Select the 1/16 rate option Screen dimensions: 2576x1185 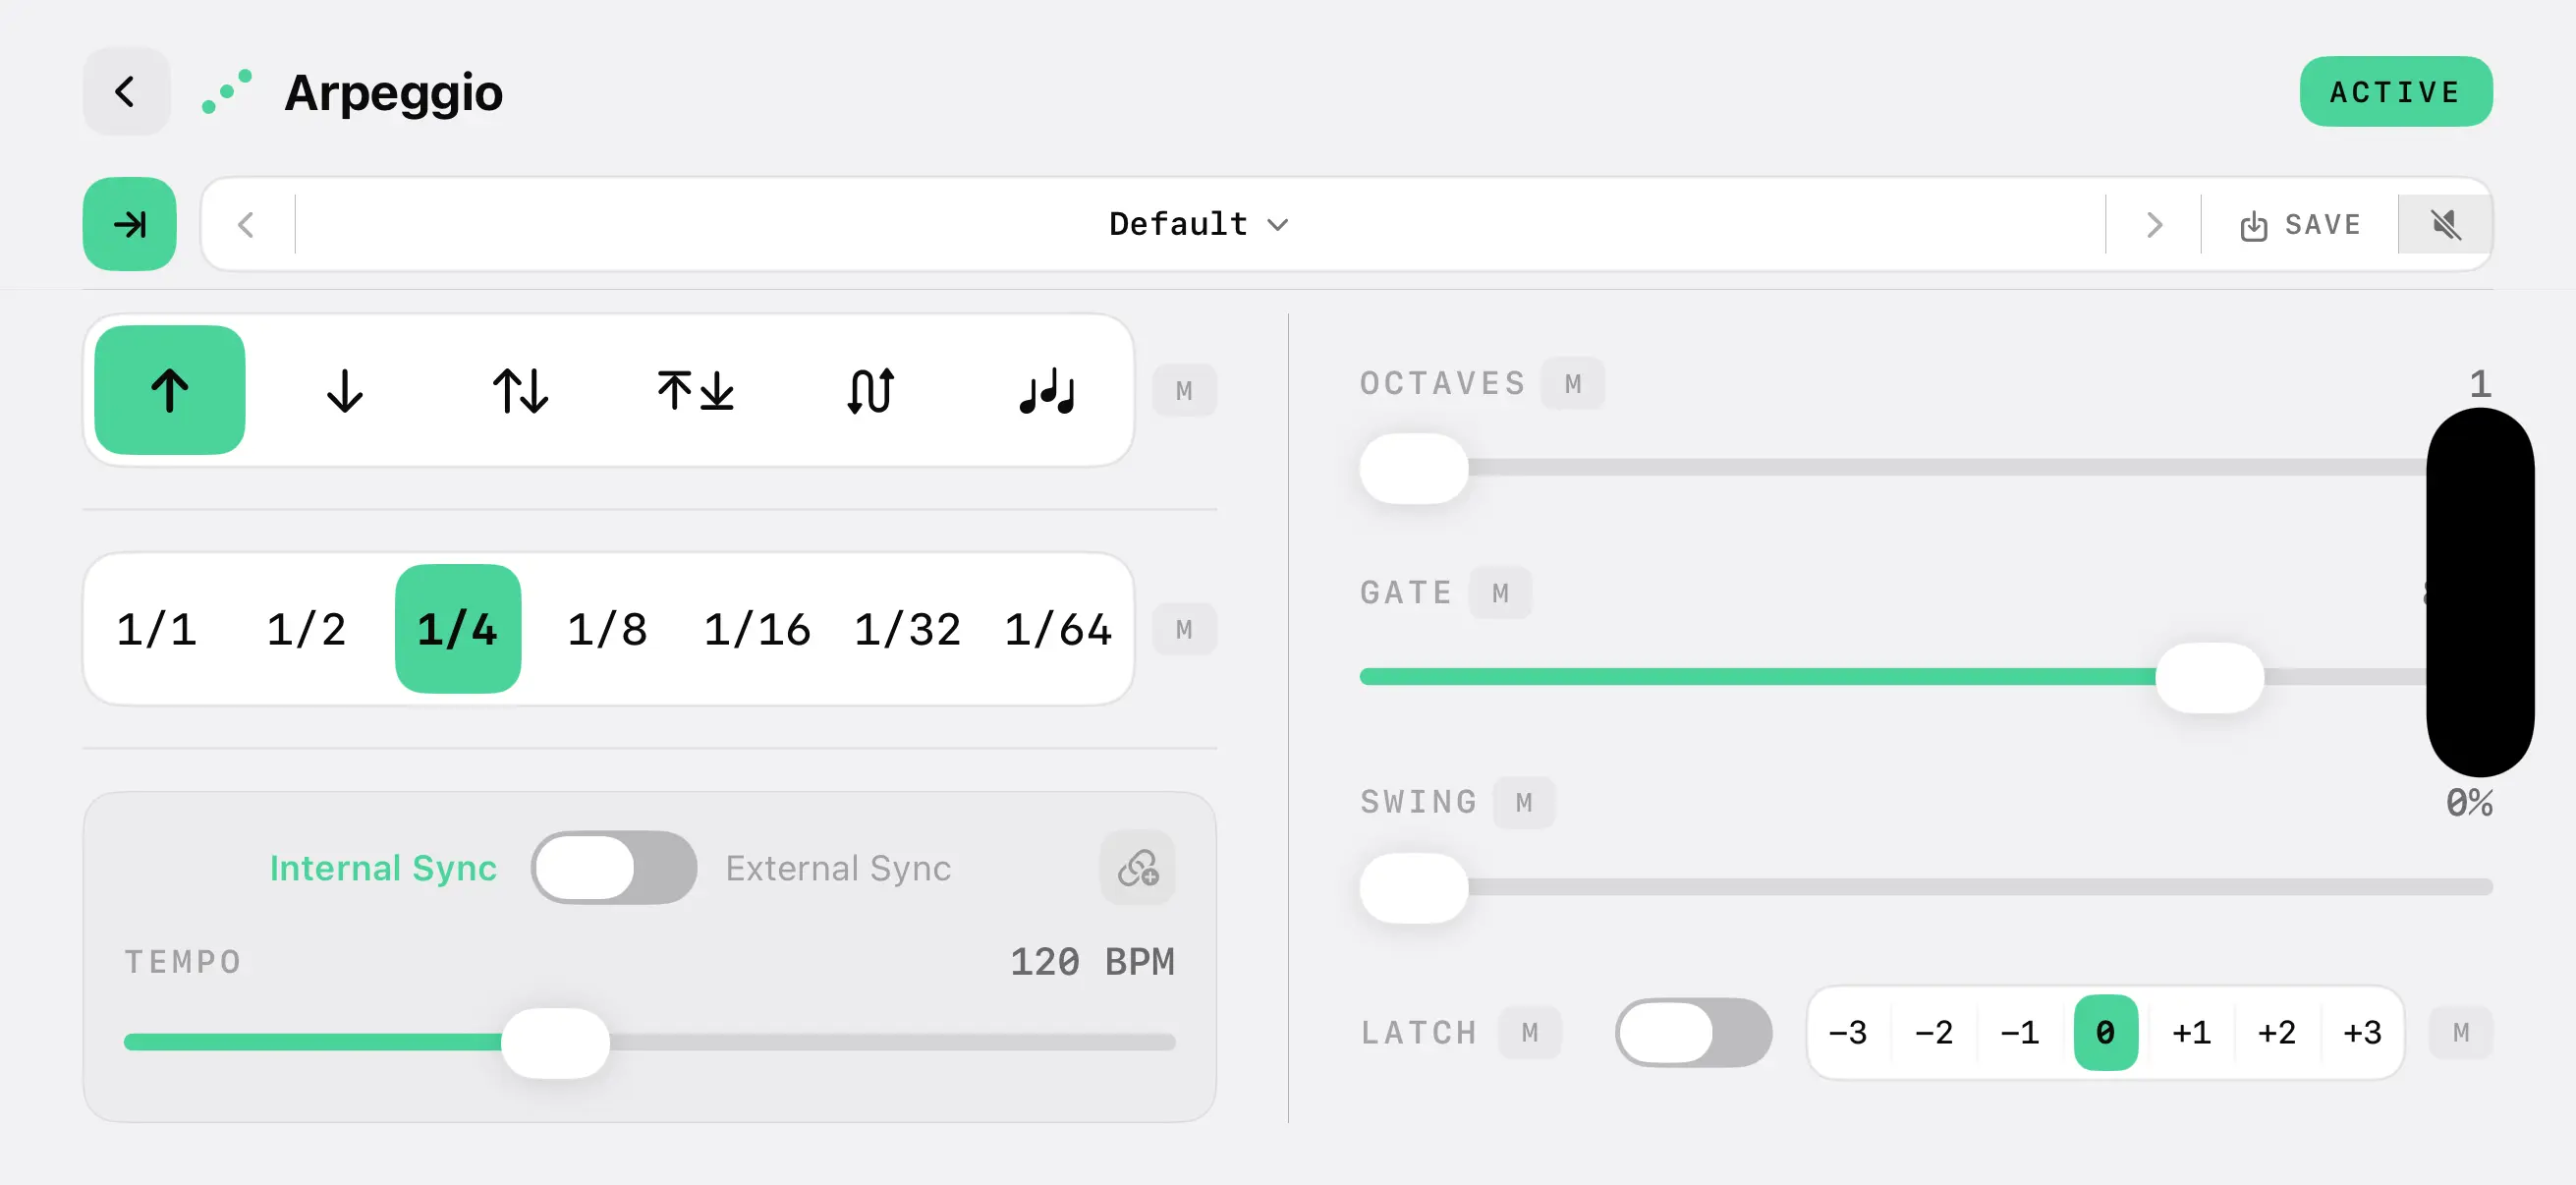pyautogui.click(x=757, y=629)
